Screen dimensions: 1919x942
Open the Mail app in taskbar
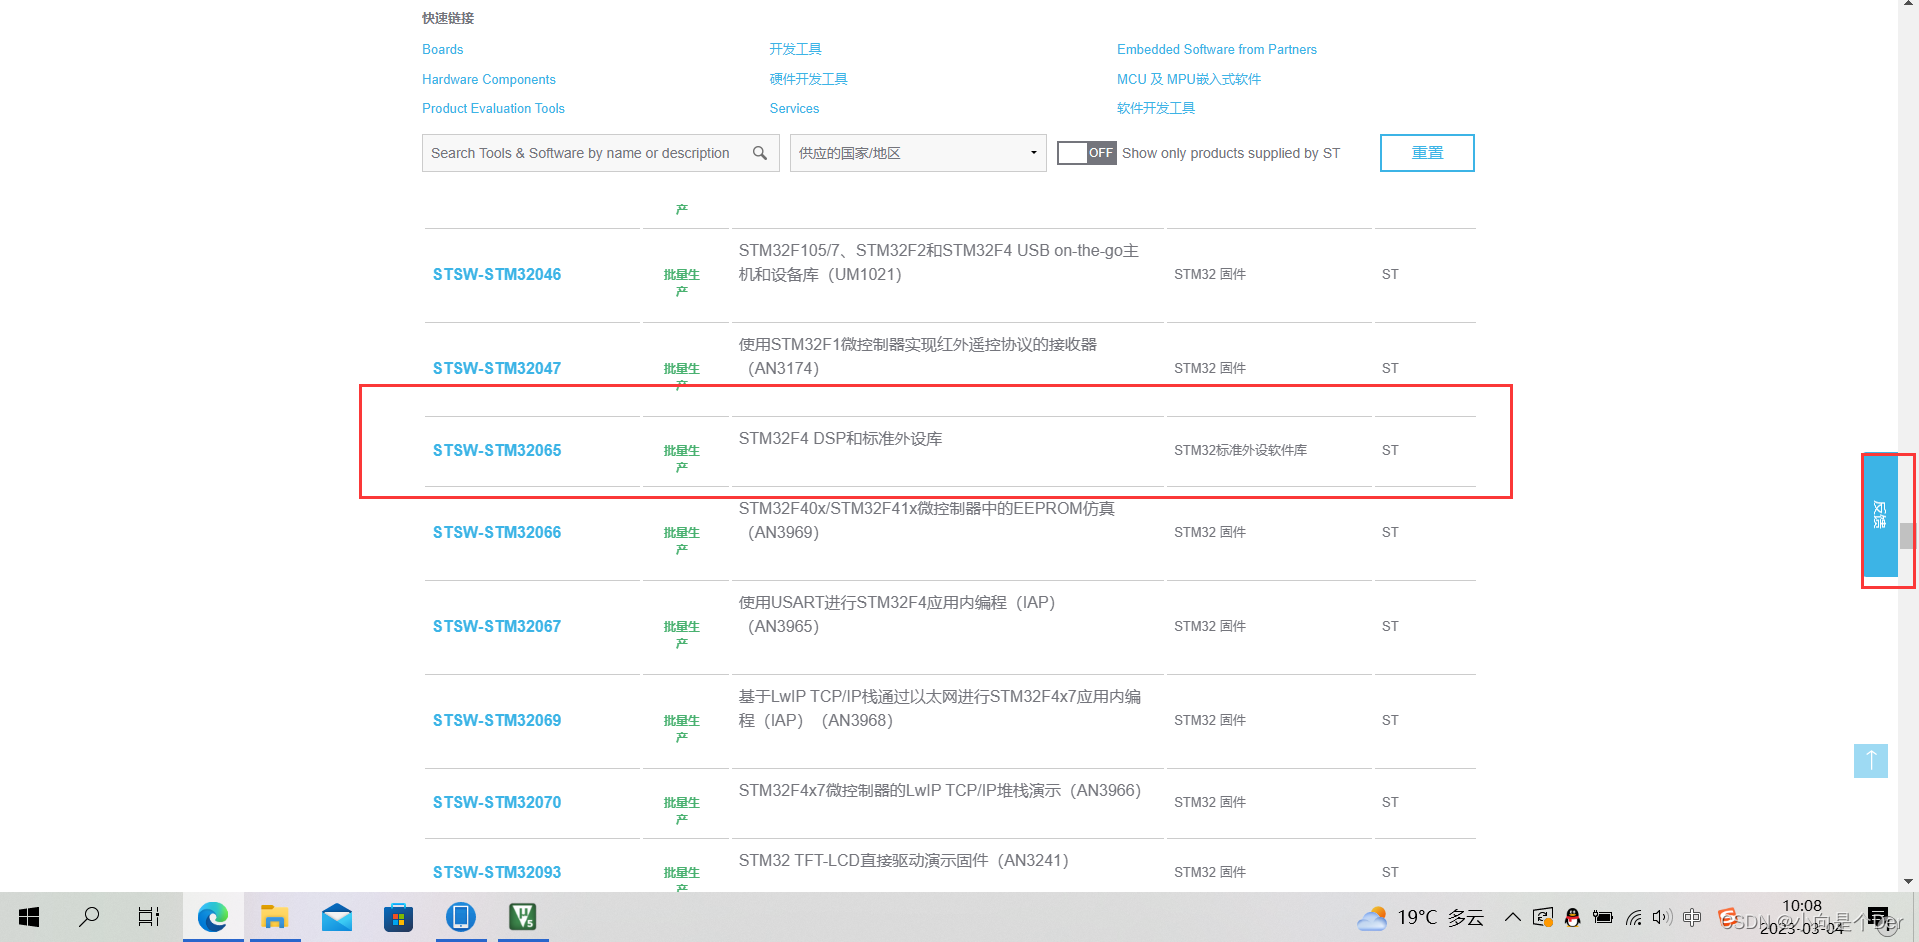pos(337,917)
